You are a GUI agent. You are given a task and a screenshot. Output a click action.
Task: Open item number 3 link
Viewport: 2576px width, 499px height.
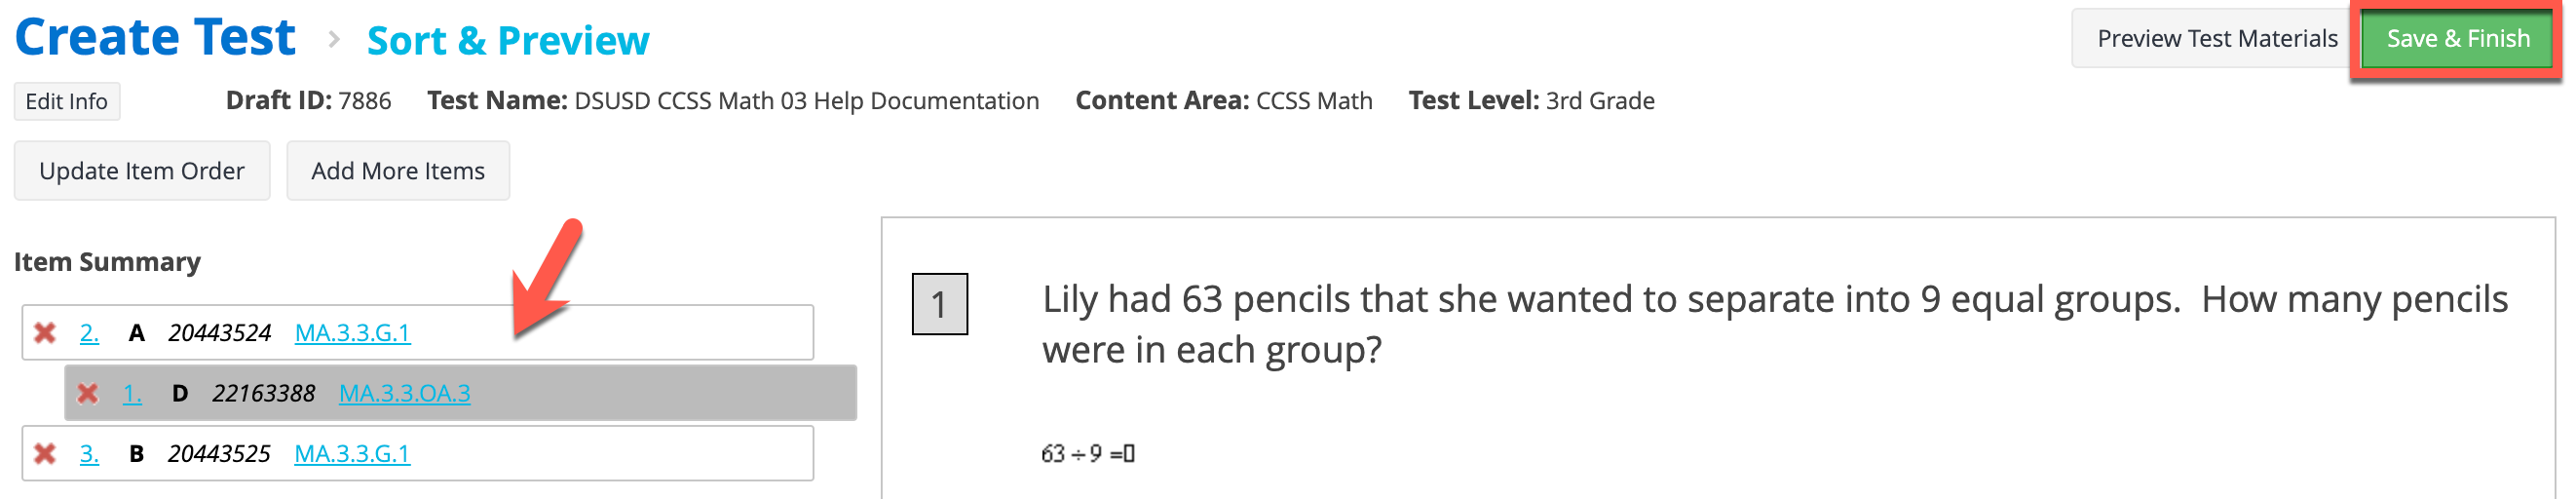(89, 454)
